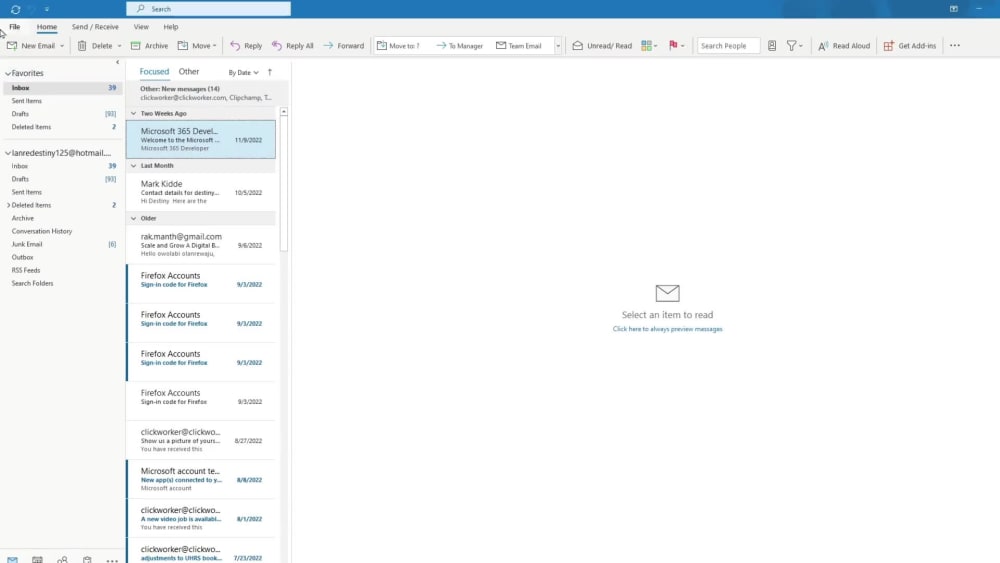Click the title bar Search box
Viewport: 1000px width, 563px height.
click(x=209, y=9)
